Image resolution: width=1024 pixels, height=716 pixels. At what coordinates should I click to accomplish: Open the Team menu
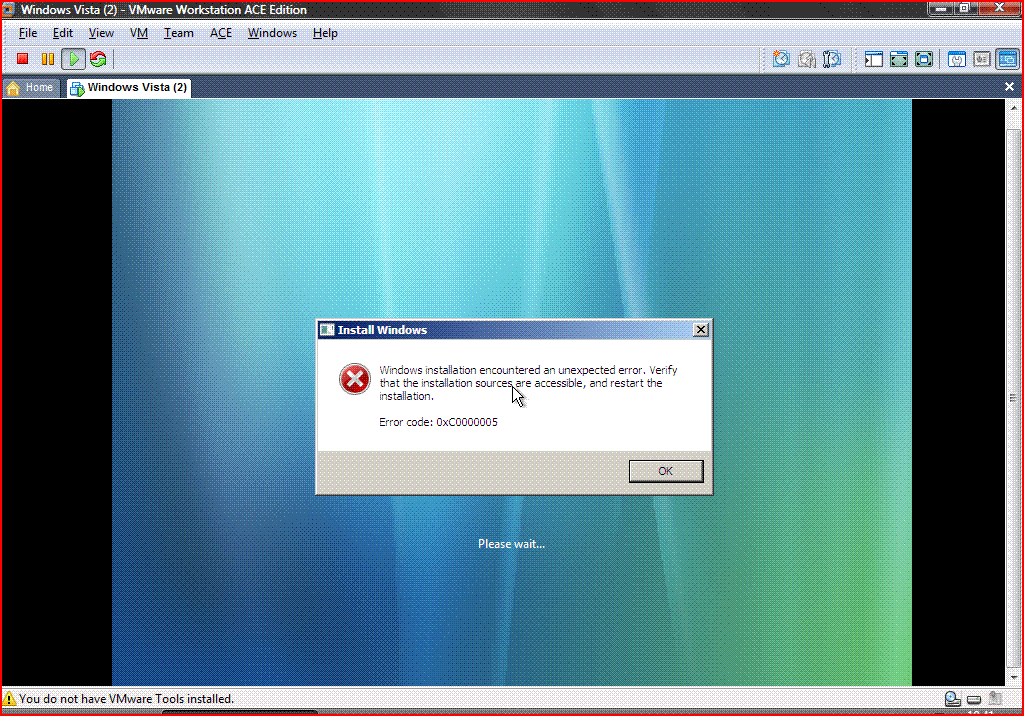[x=178, y=33]
